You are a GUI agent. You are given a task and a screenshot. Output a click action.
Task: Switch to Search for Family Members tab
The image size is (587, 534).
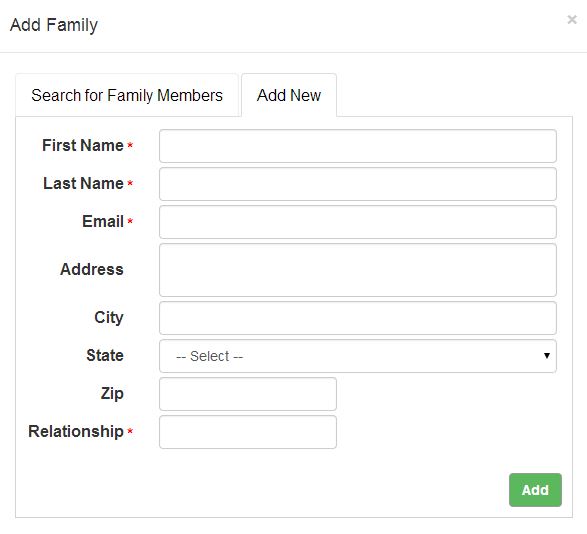(127, 95)
